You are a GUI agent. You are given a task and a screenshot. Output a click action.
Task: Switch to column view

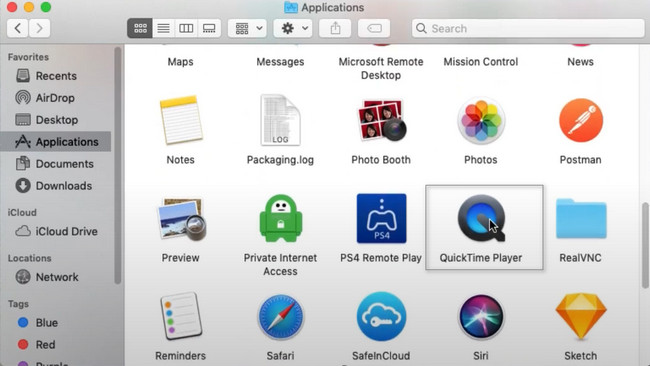click(186, 28)
